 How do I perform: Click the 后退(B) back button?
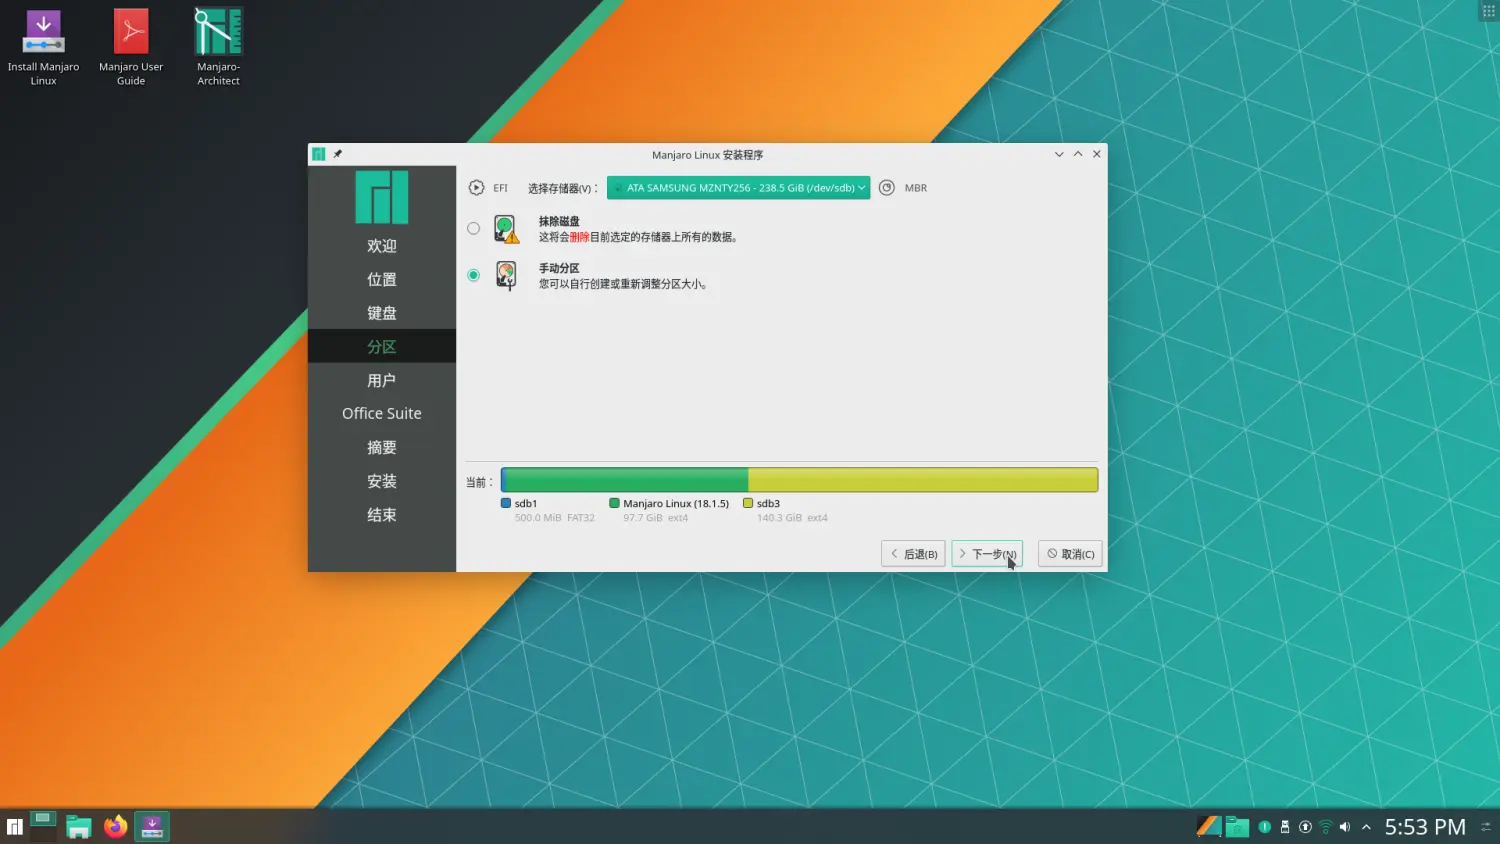pyautogui.click(x=913, y=554)
